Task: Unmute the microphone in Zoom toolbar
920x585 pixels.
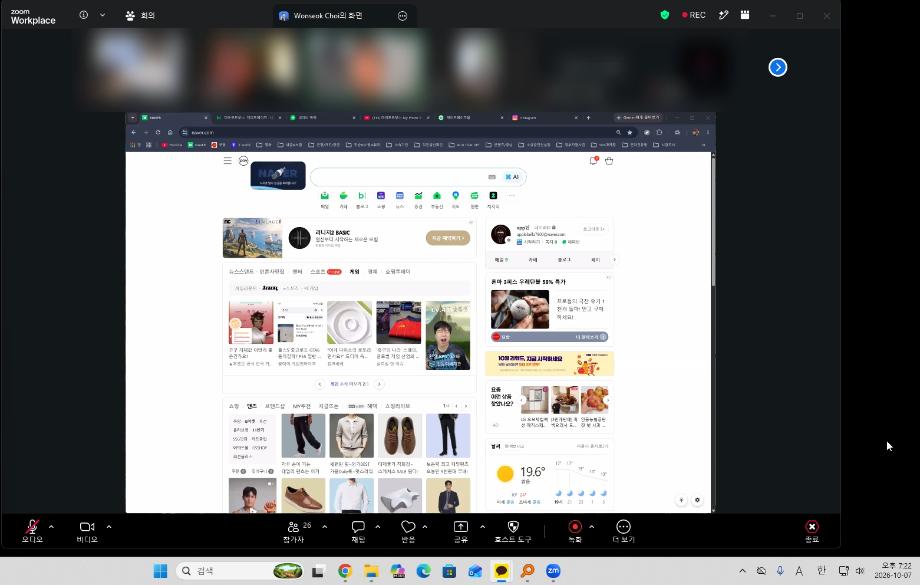Action: [x=32, y=530]
